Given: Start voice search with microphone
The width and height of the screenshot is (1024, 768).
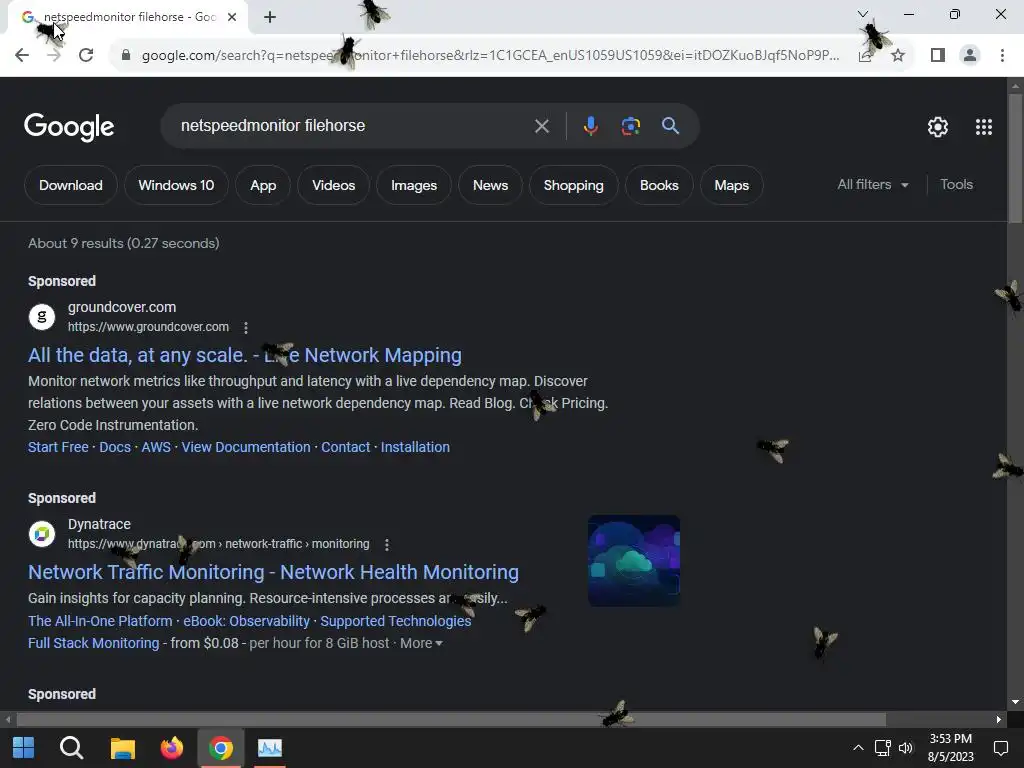Looking at the screenshot, I should coord(590,126).
